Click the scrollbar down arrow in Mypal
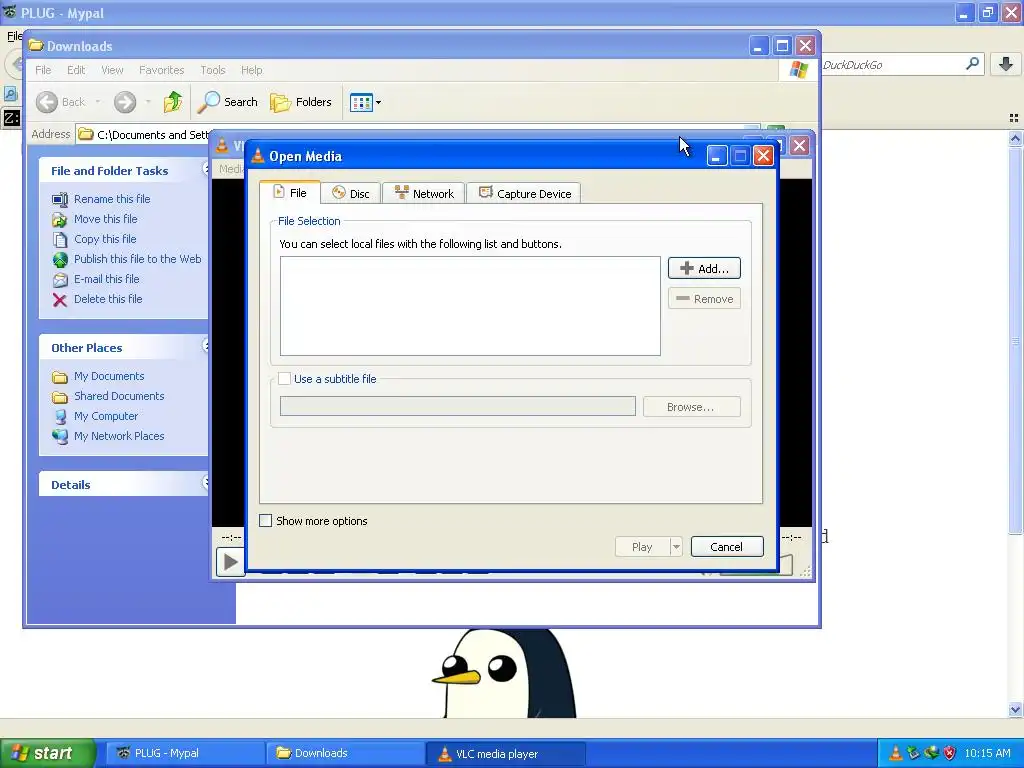1024x768 pixels. (1015, 709)
